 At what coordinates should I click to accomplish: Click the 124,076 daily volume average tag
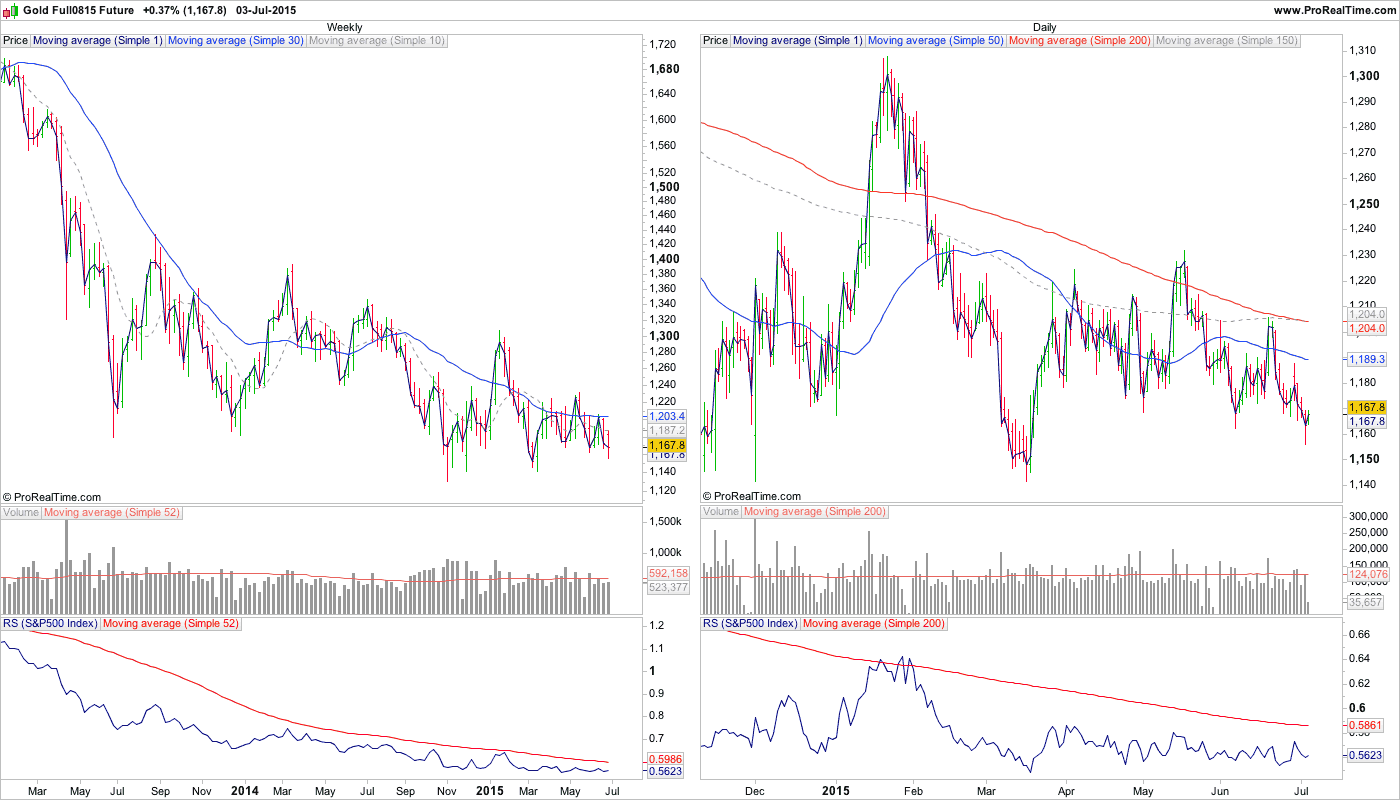coord(1367,574)
